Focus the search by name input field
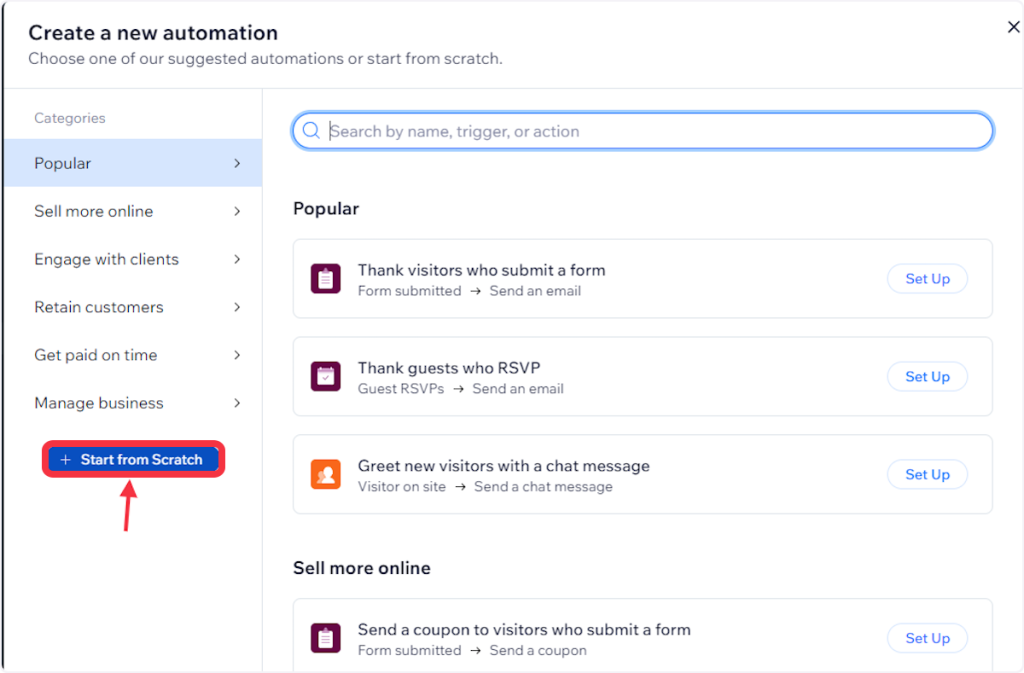Screen dimensions: 1024x673 coord(650,131)
